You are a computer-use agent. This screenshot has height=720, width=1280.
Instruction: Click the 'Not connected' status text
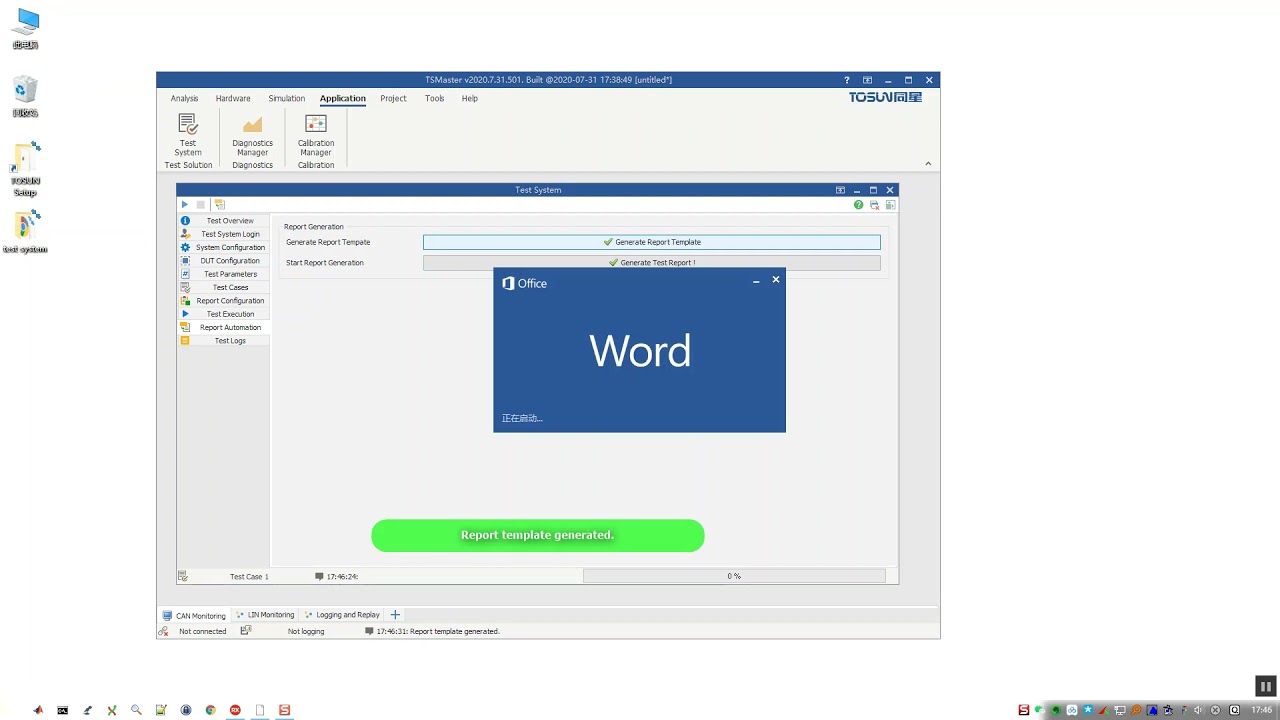[x=202, y=631]
